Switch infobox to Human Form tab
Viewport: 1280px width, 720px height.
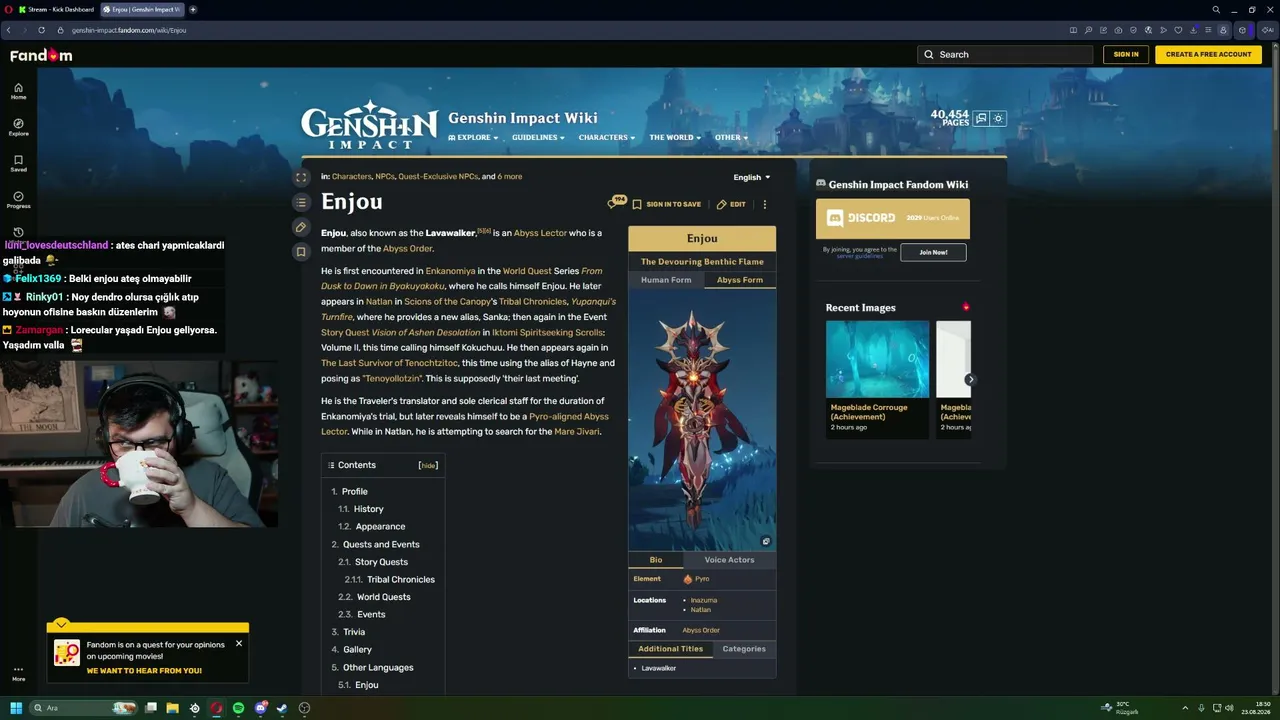click(x=666, y=280)
